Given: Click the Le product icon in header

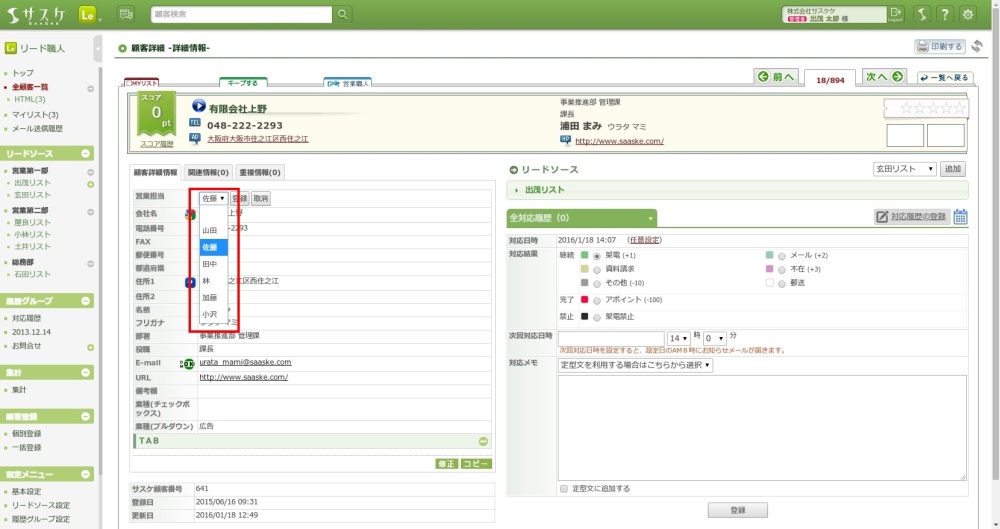Looking at the screenshot, I should 87,14.
